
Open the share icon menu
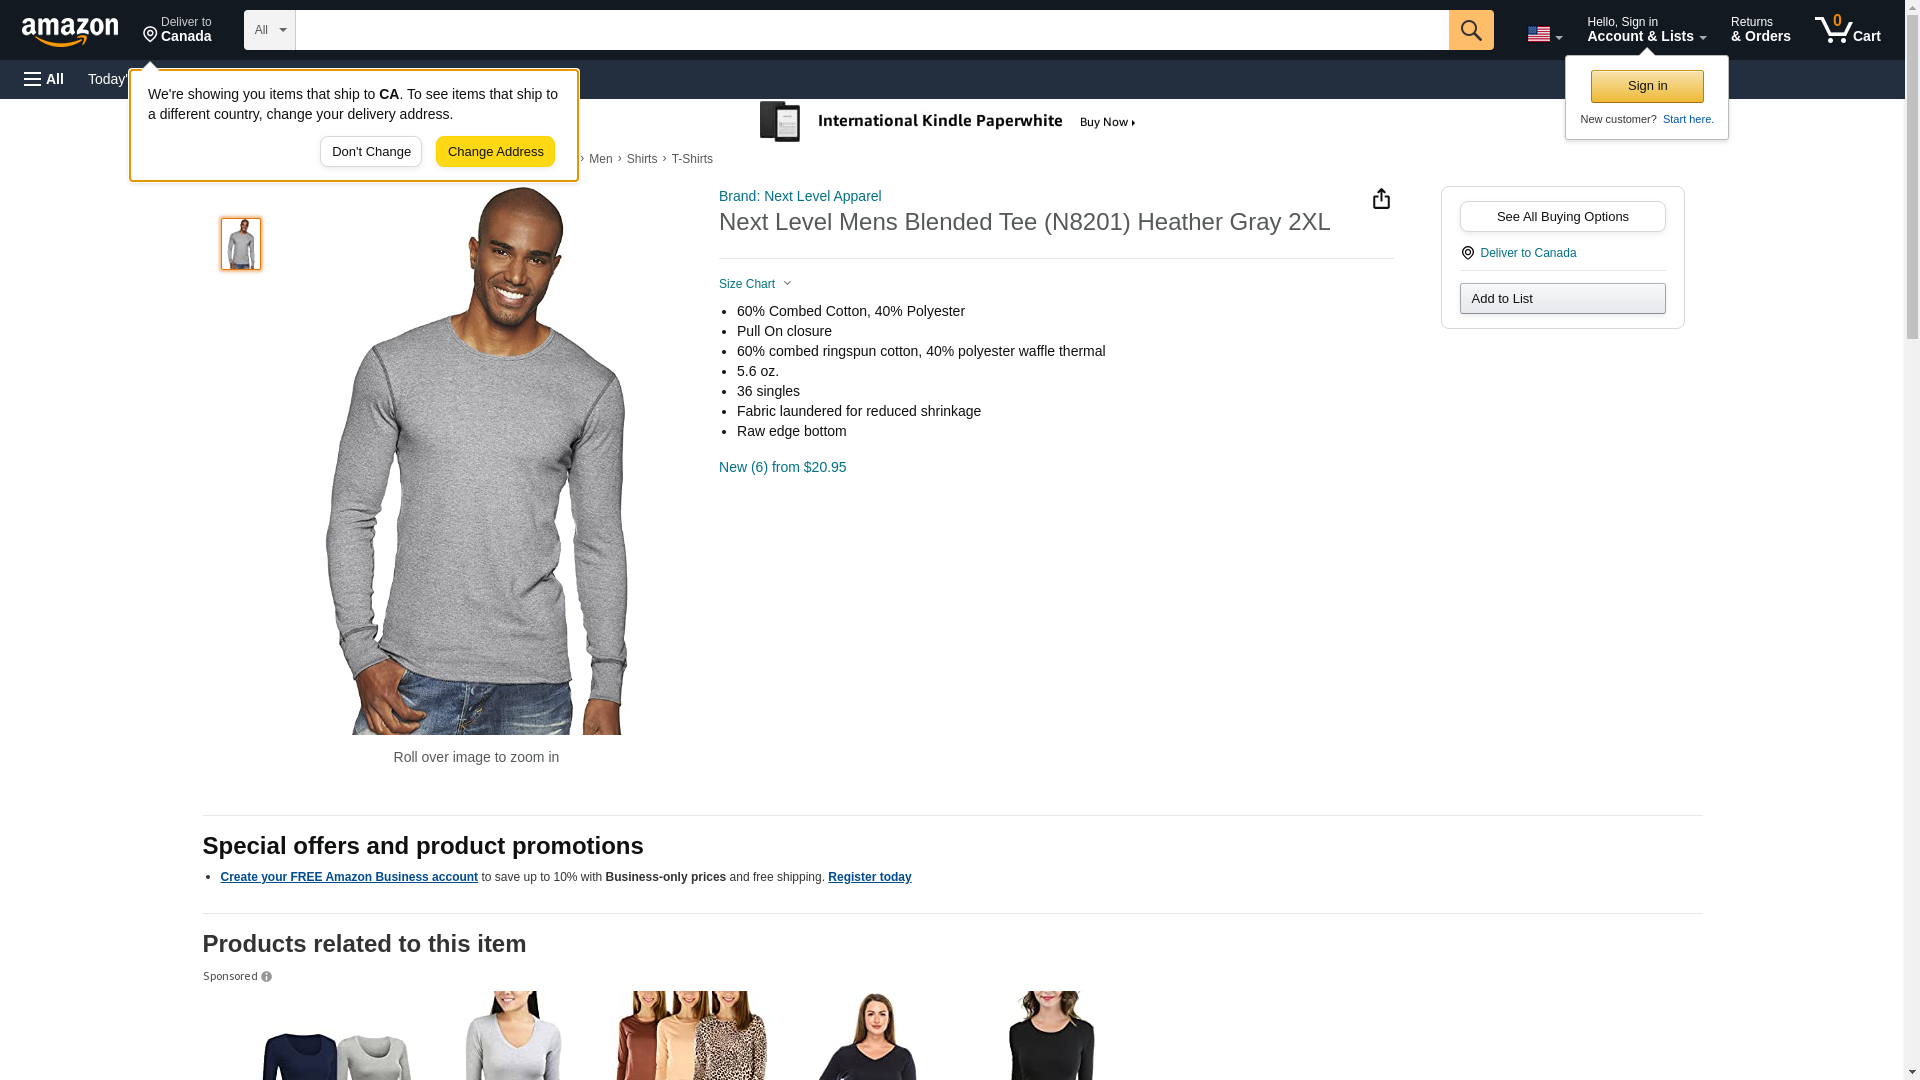point(1381,199)
